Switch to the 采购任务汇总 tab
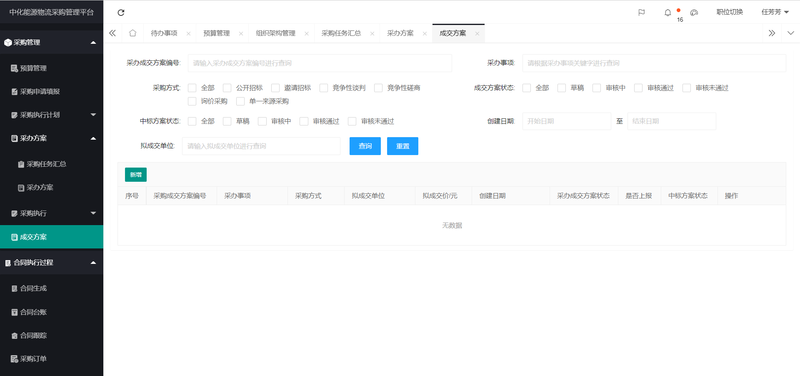The image size is (800, 376). [341, 33]
